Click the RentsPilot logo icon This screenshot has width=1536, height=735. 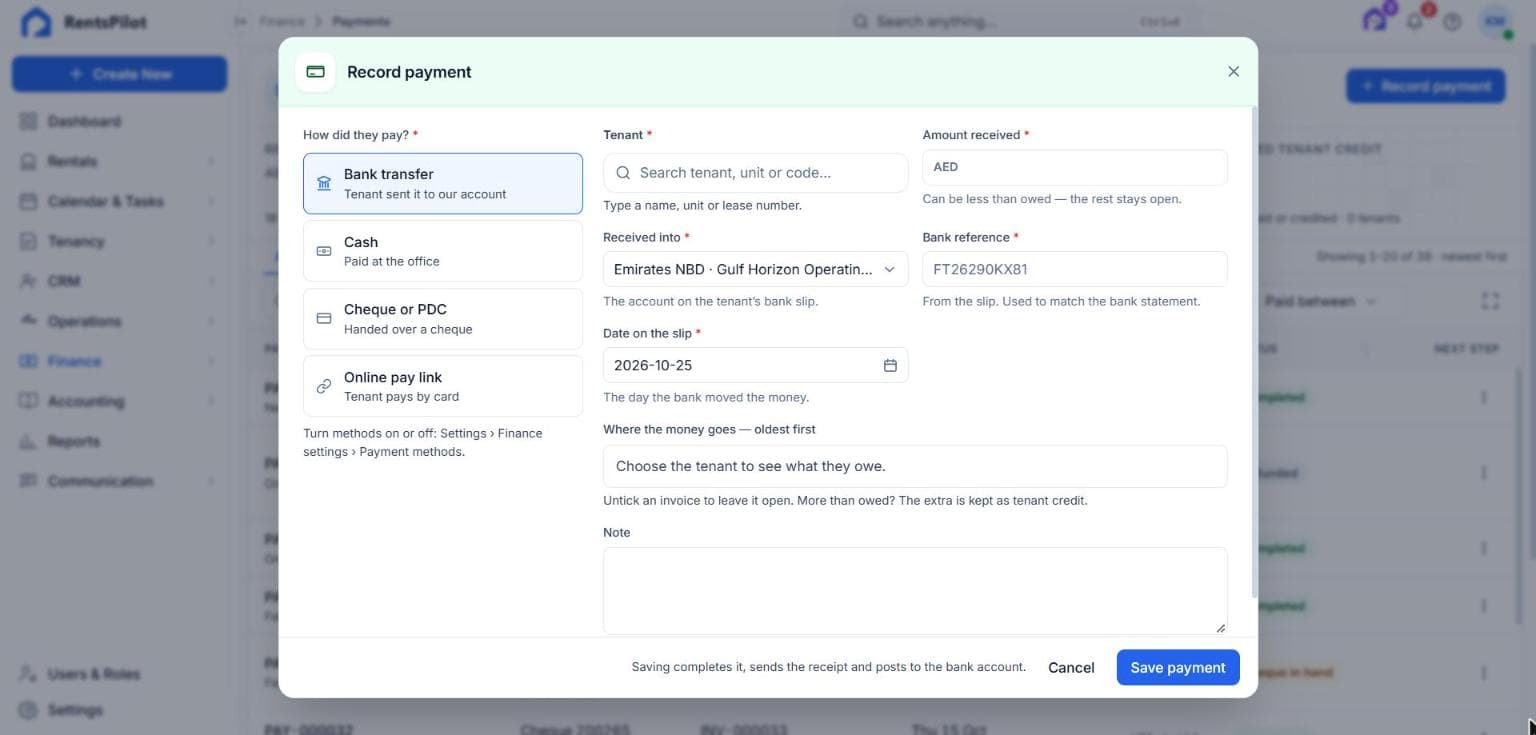coord(36,22)
